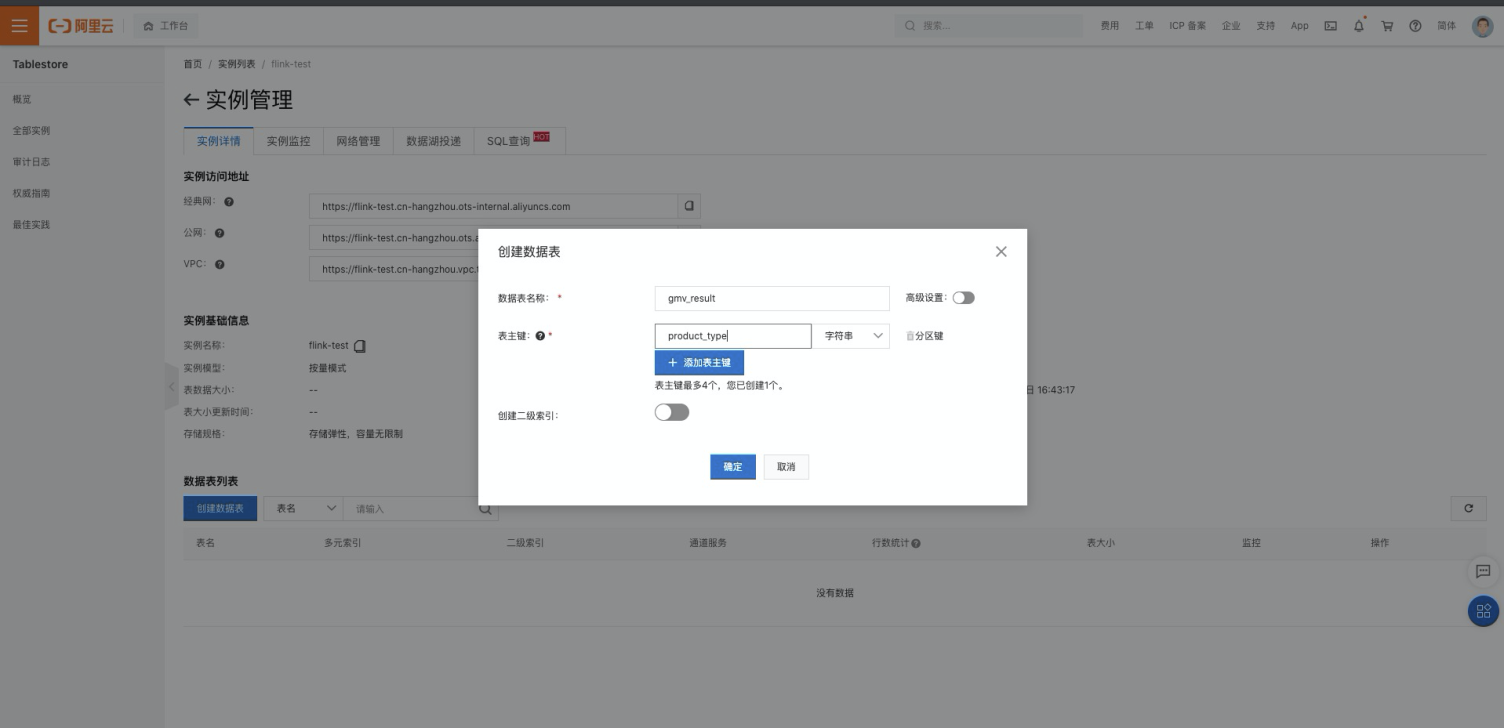Open the 工作台 workbench button
The image size is (1504, 728).
point(166,26)
